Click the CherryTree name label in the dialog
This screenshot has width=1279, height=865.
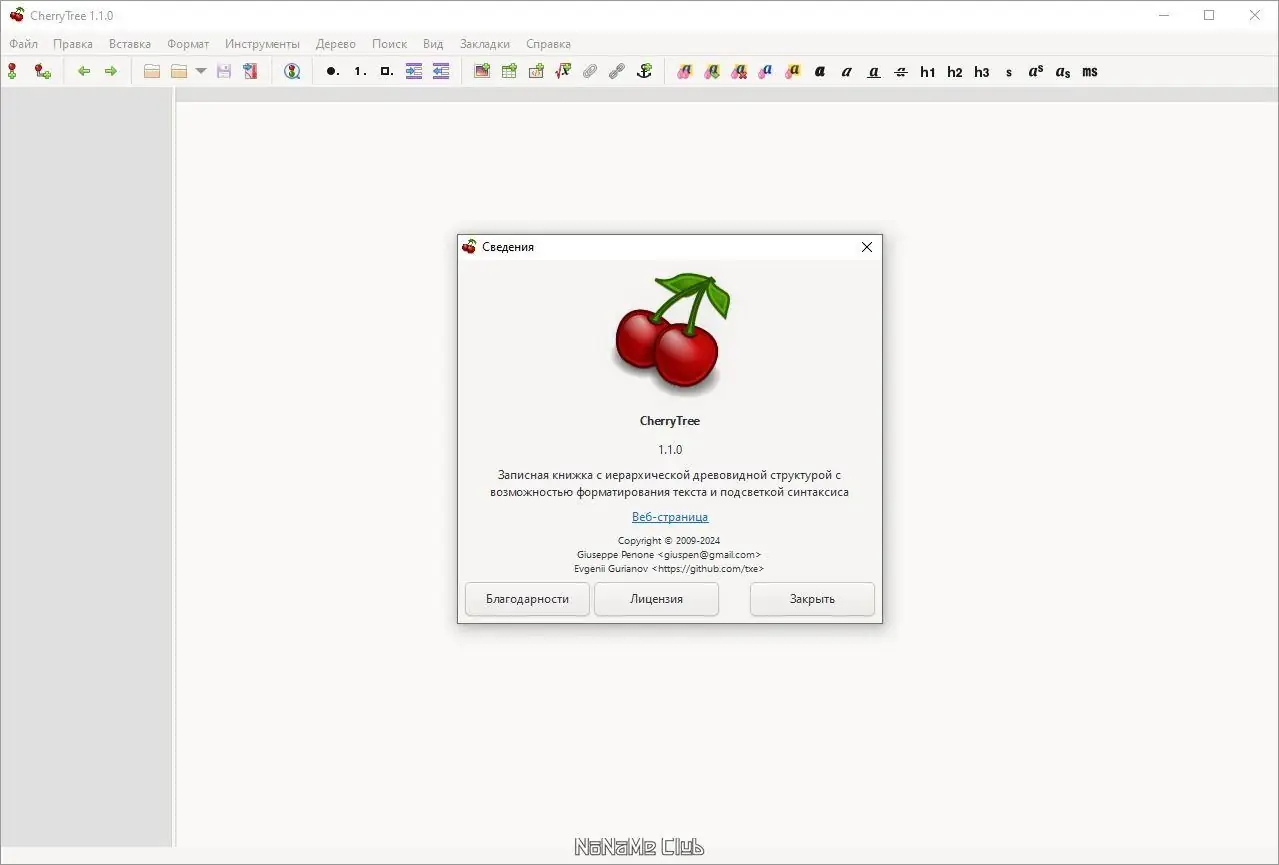(x=670, y=421)
